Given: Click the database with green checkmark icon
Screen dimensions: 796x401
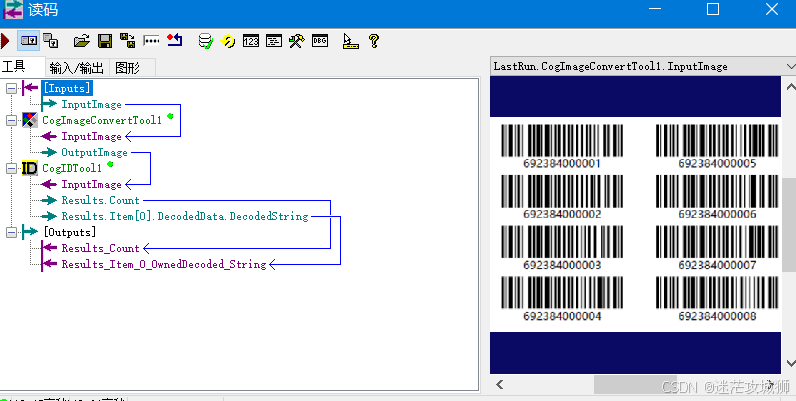Looking at the screenshot, I should [x=206, y=41].
